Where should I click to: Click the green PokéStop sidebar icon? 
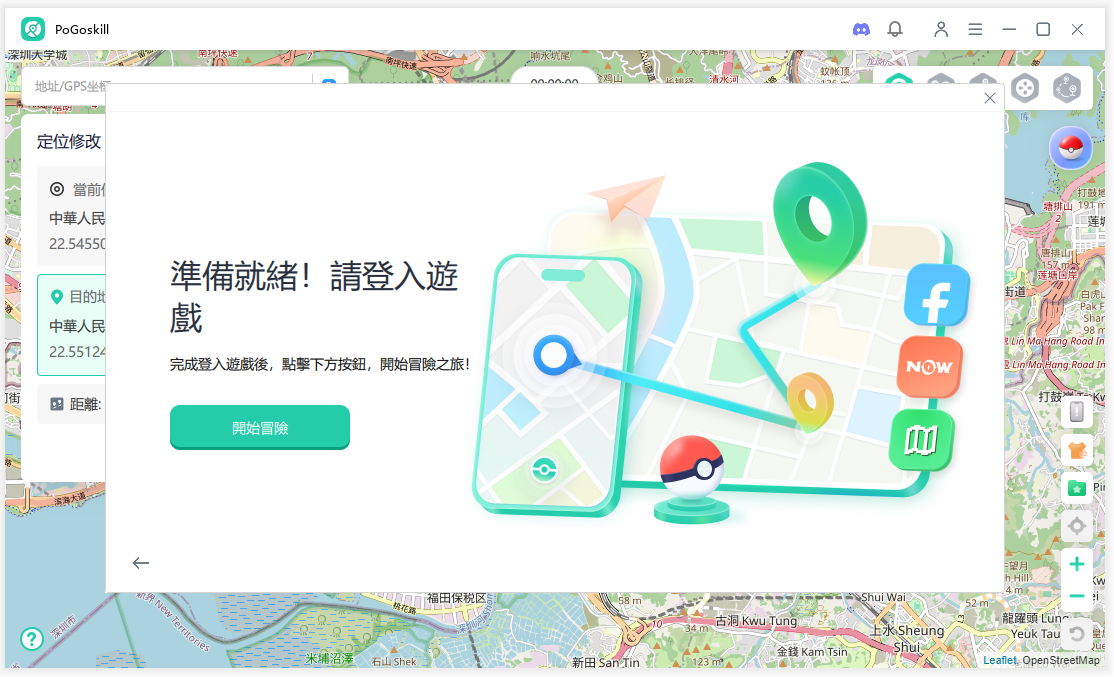click(x=1077, y=489)
